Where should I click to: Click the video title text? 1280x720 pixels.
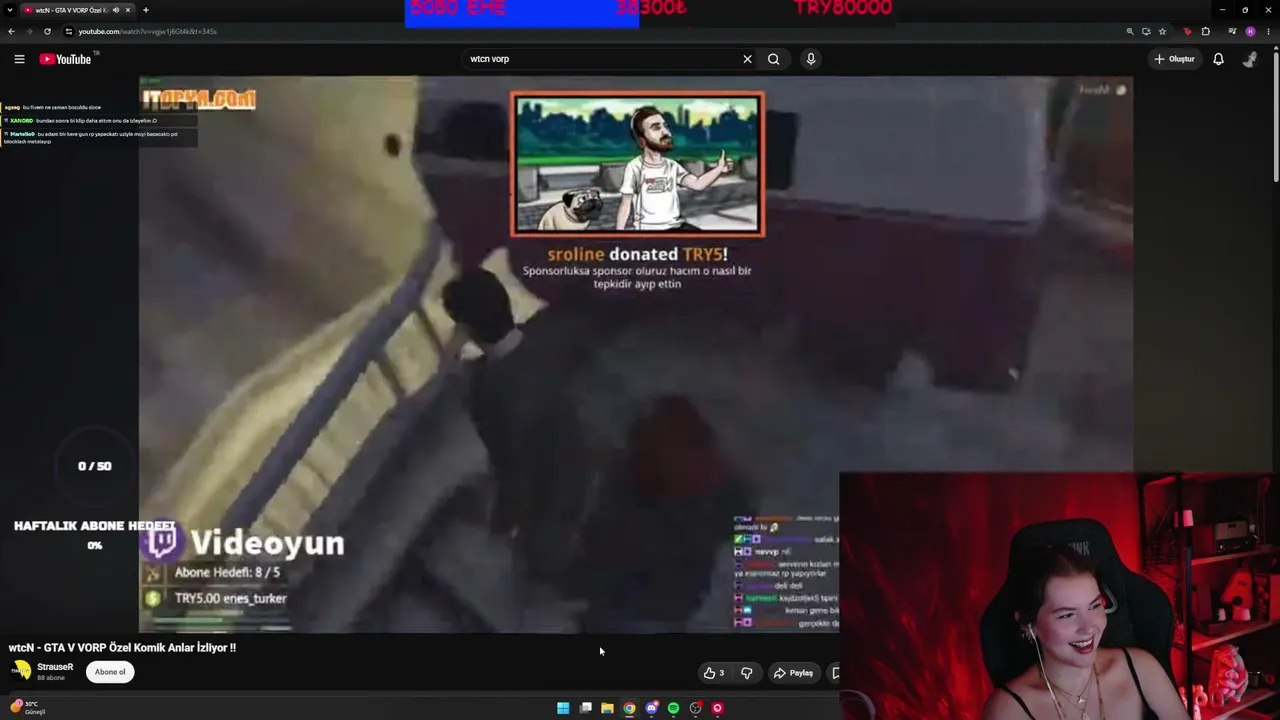click(x=122, y=647)
